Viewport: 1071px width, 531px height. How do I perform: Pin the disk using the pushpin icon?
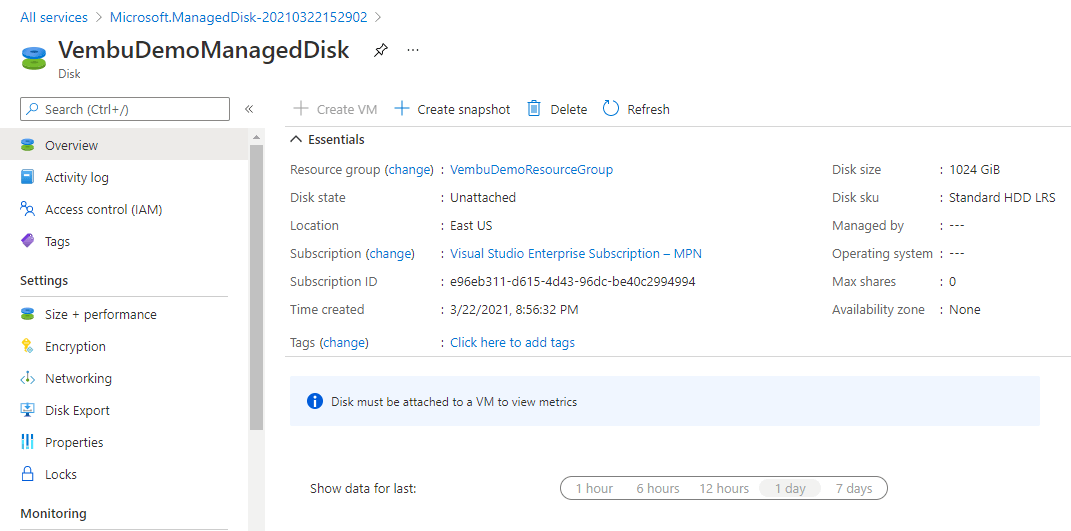tap(380, 50)
